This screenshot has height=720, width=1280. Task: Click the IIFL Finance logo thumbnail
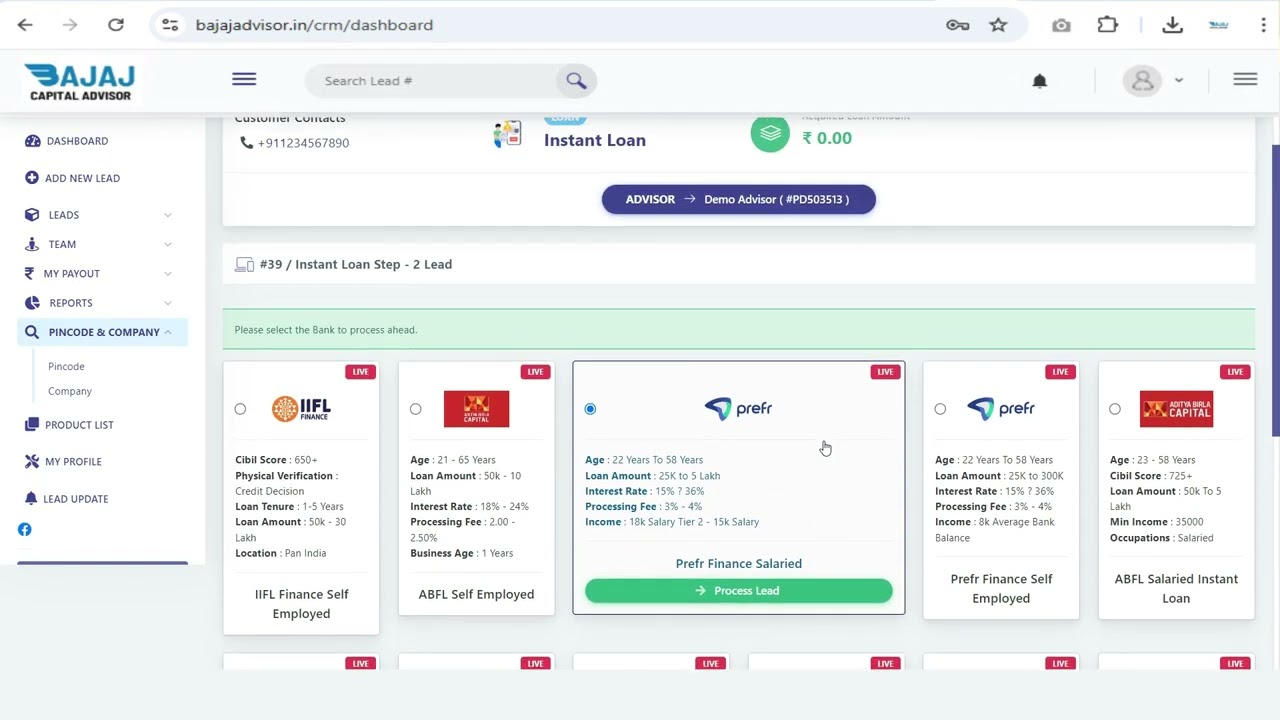pyautogui.click(x=301, y=409)
